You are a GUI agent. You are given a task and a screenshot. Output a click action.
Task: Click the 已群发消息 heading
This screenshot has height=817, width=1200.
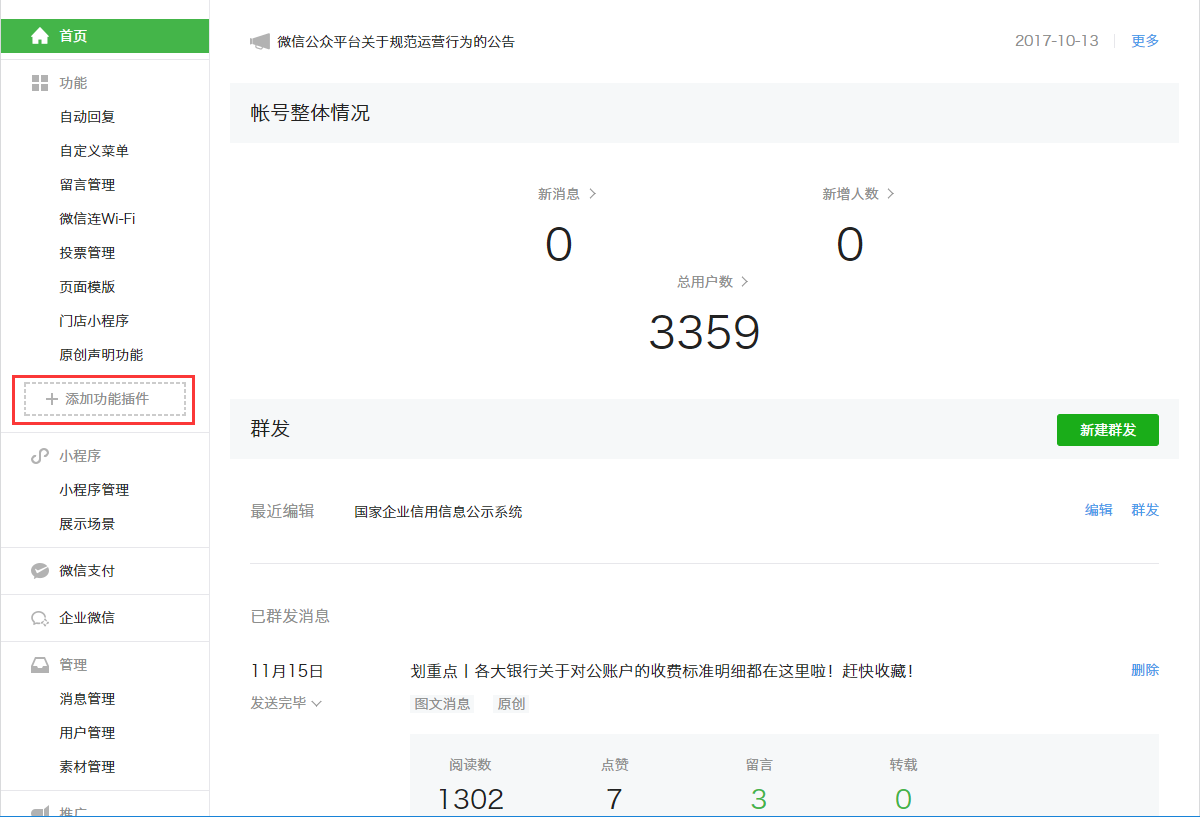click(x=290, y=616)
